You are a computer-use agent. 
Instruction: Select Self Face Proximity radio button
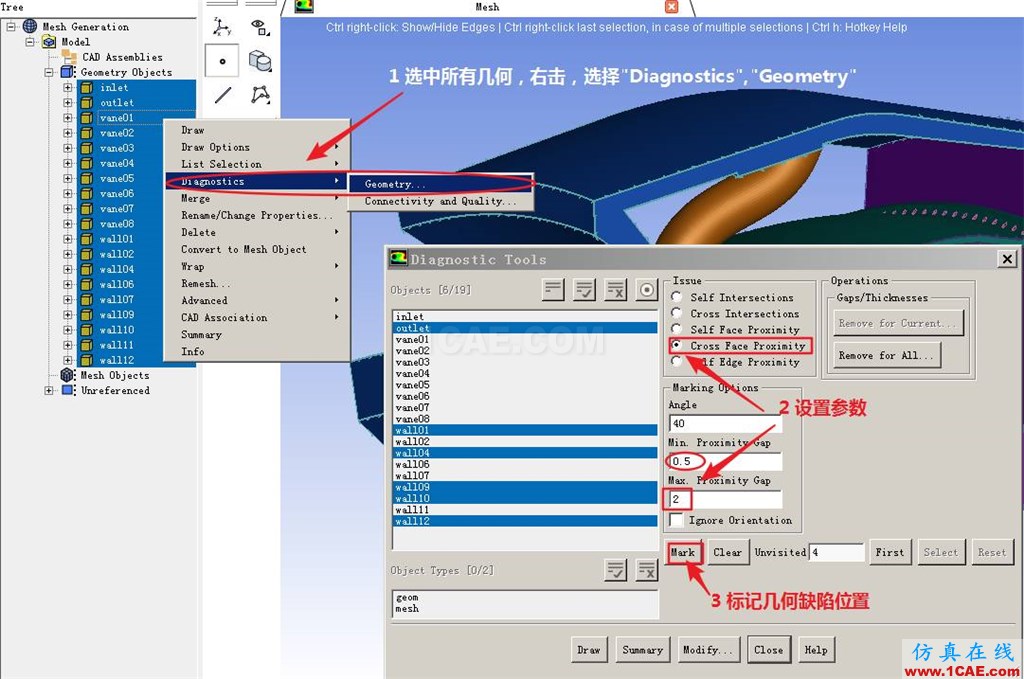click(x=677, y=328)
